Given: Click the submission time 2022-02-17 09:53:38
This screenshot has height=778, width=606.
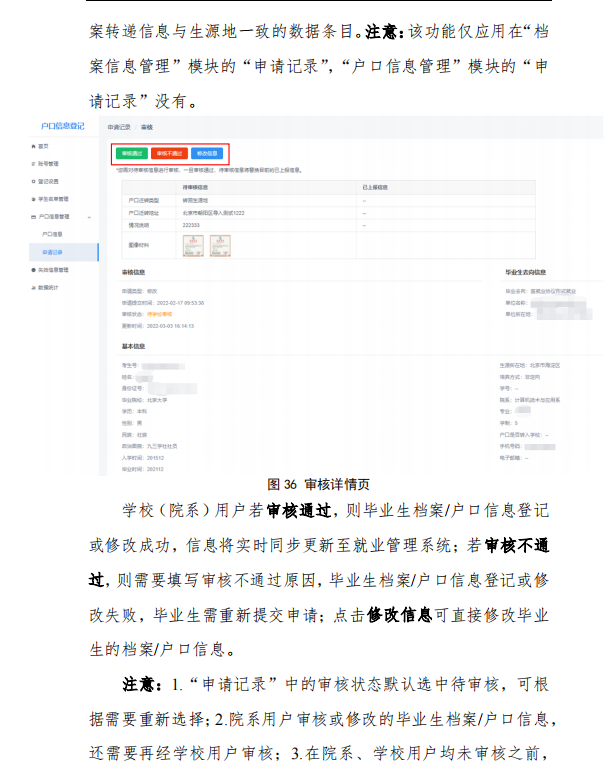Looking at the screenshot, I should pos(180,303).
